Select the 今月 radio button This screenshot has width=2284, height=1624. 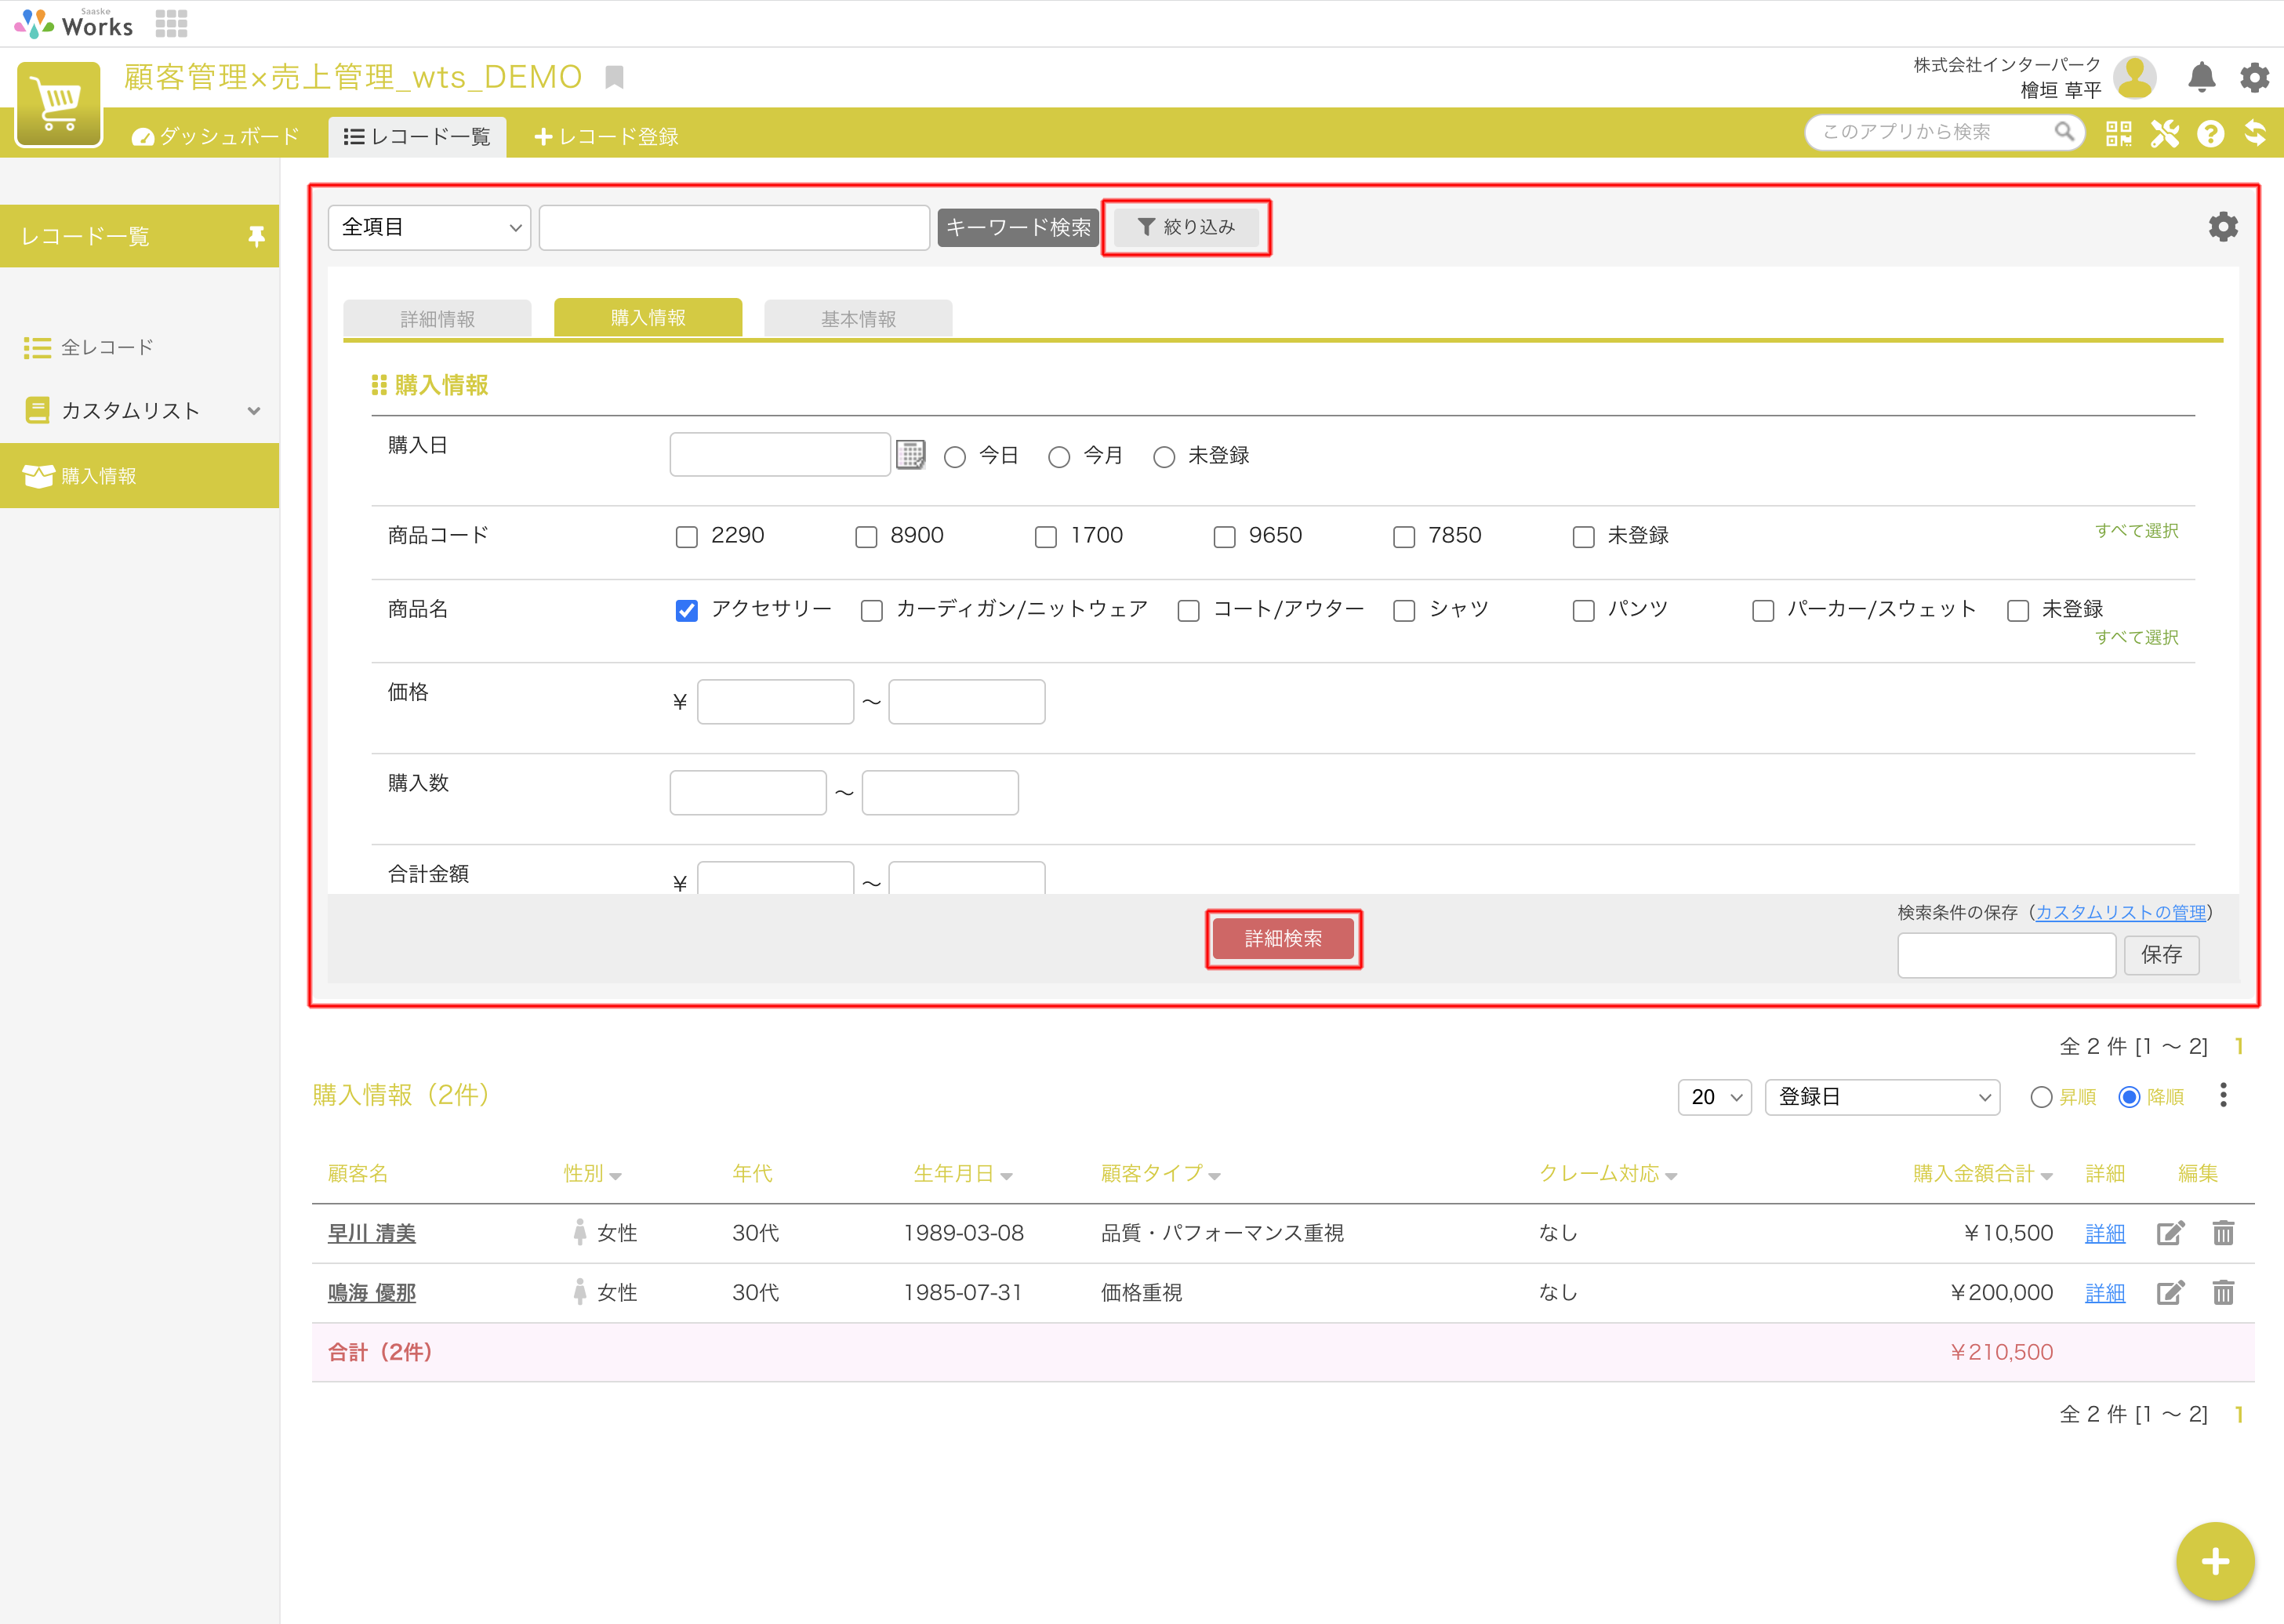[x=1059, y=457]
